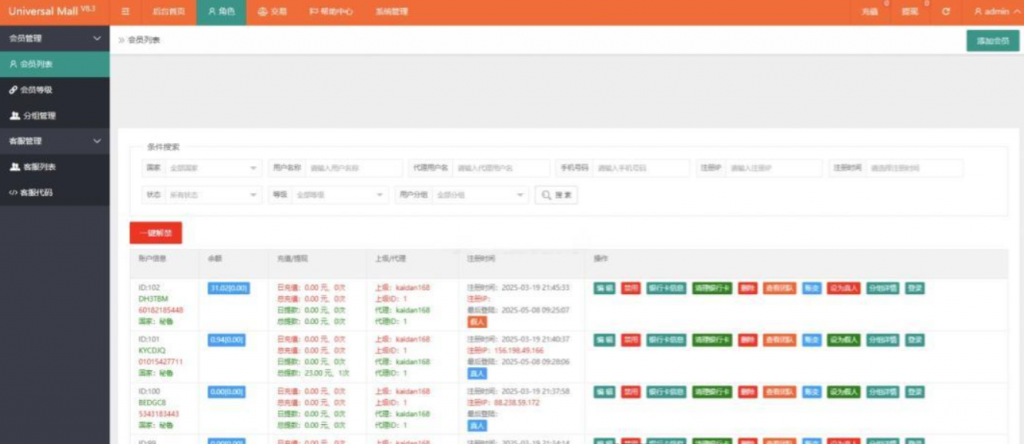
Task: Open 会员列表 in the sidebar
Action: pyautogui.click(x=55, y=64)
